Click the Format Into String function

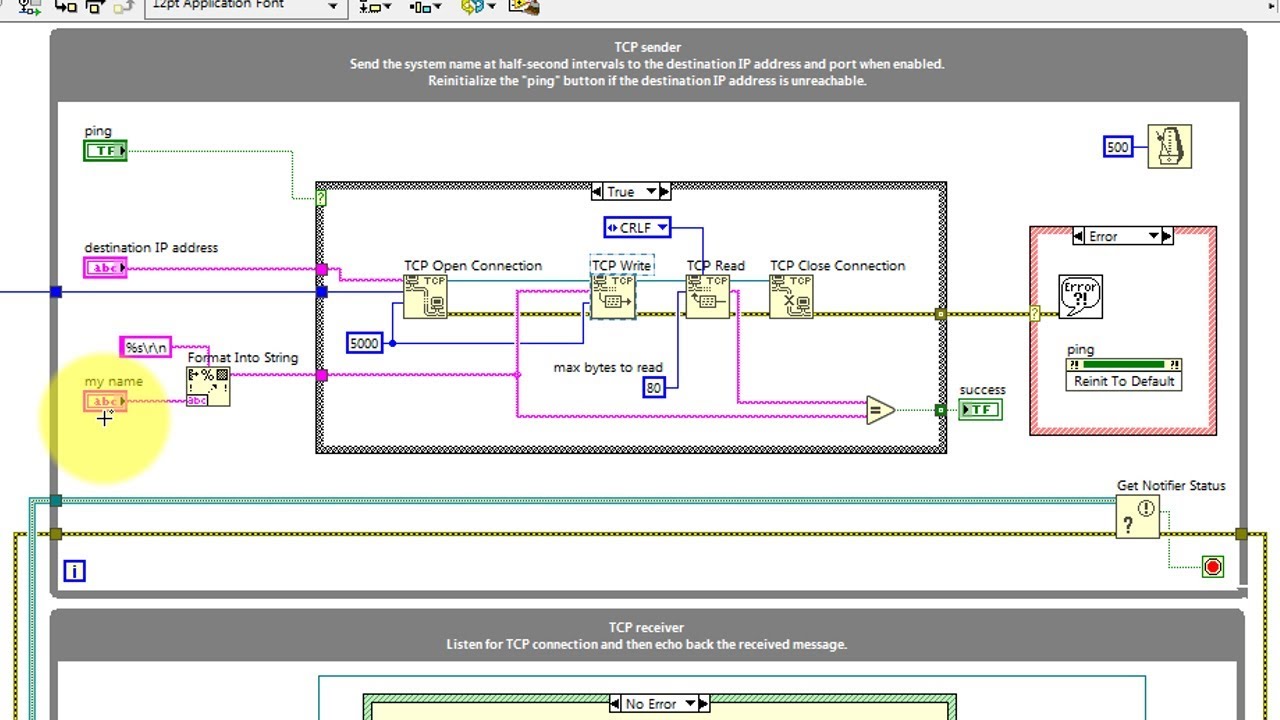point(208,386)
